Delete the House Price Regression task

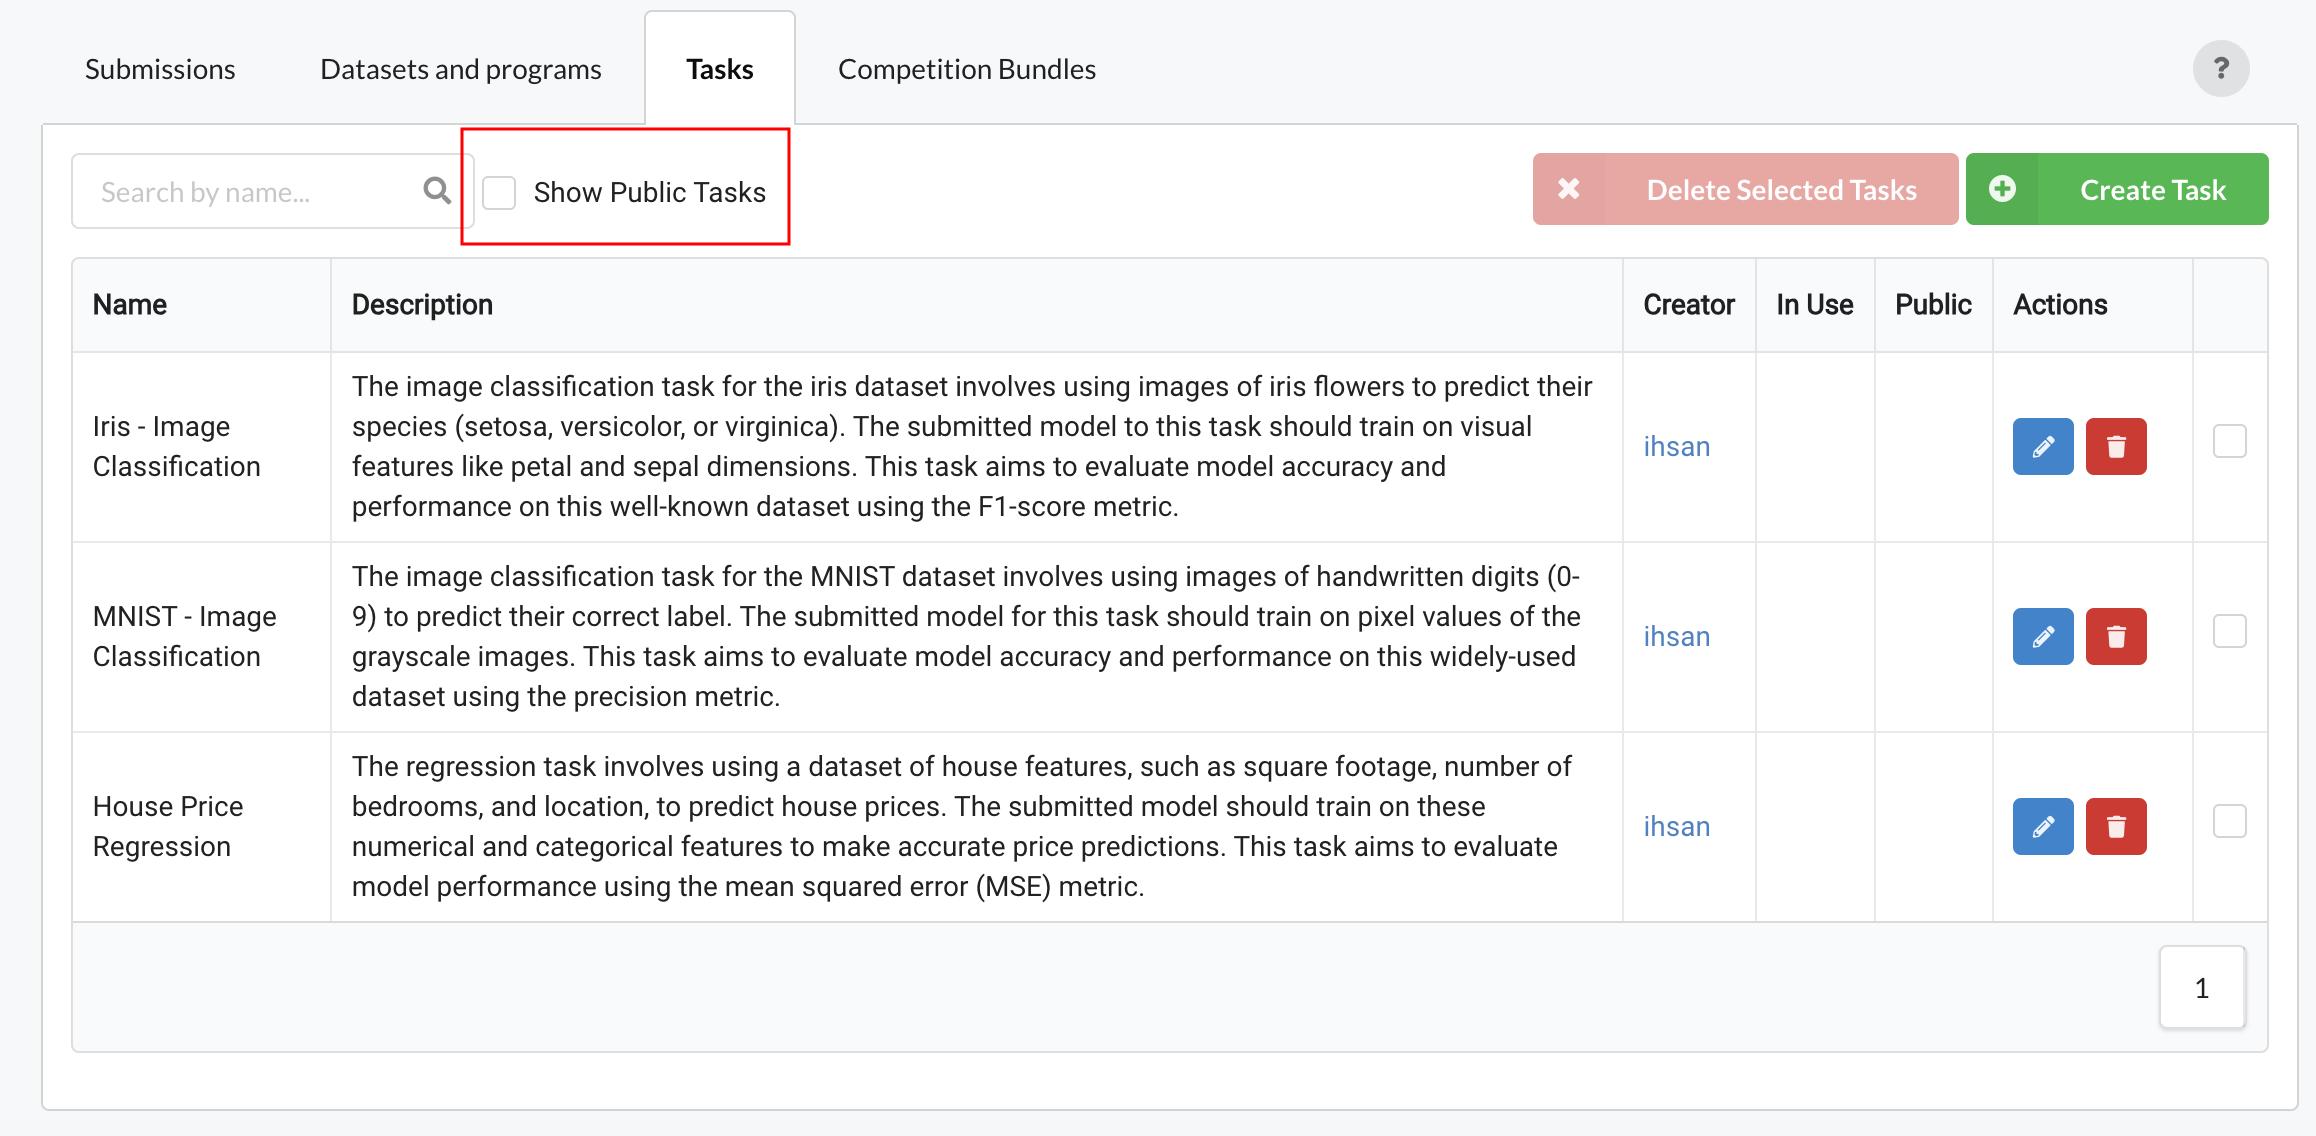pyautogui.click(x=2115, y=826)
